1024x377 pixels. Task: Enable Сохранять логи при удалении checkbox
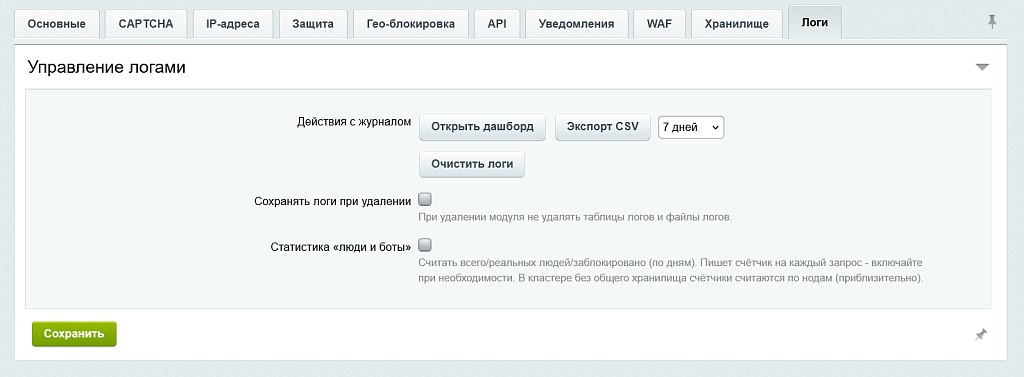(x=424, y=199)
